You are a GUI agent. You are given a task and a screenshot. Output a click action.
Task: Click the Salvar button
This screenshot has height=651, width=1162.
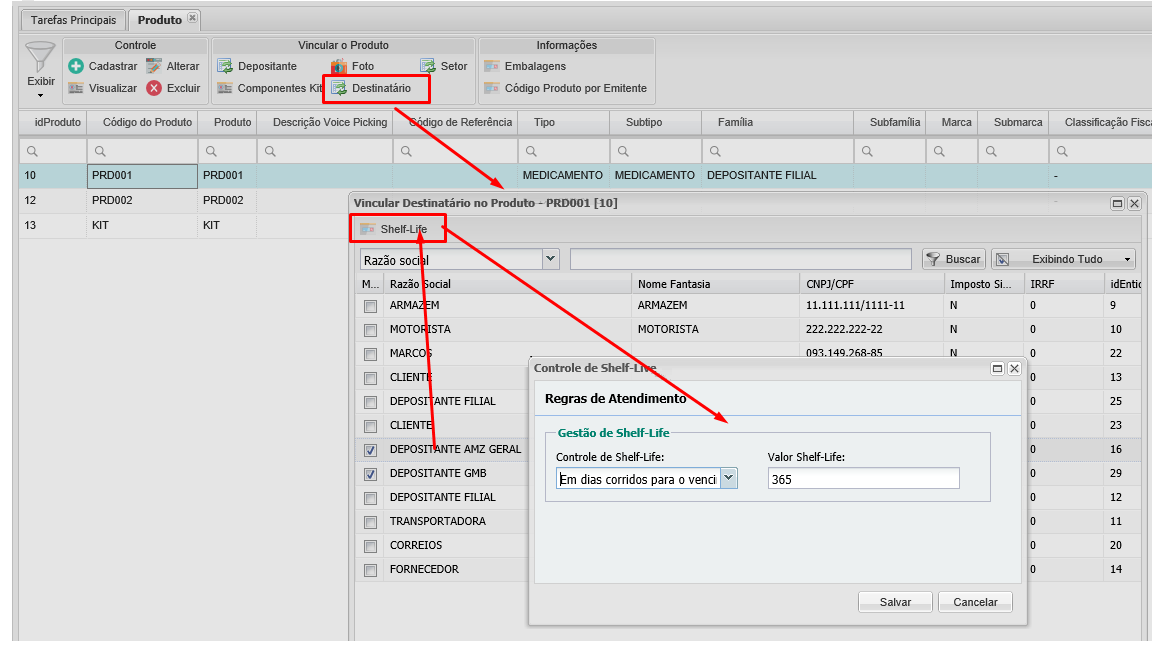tap(894, 602)
